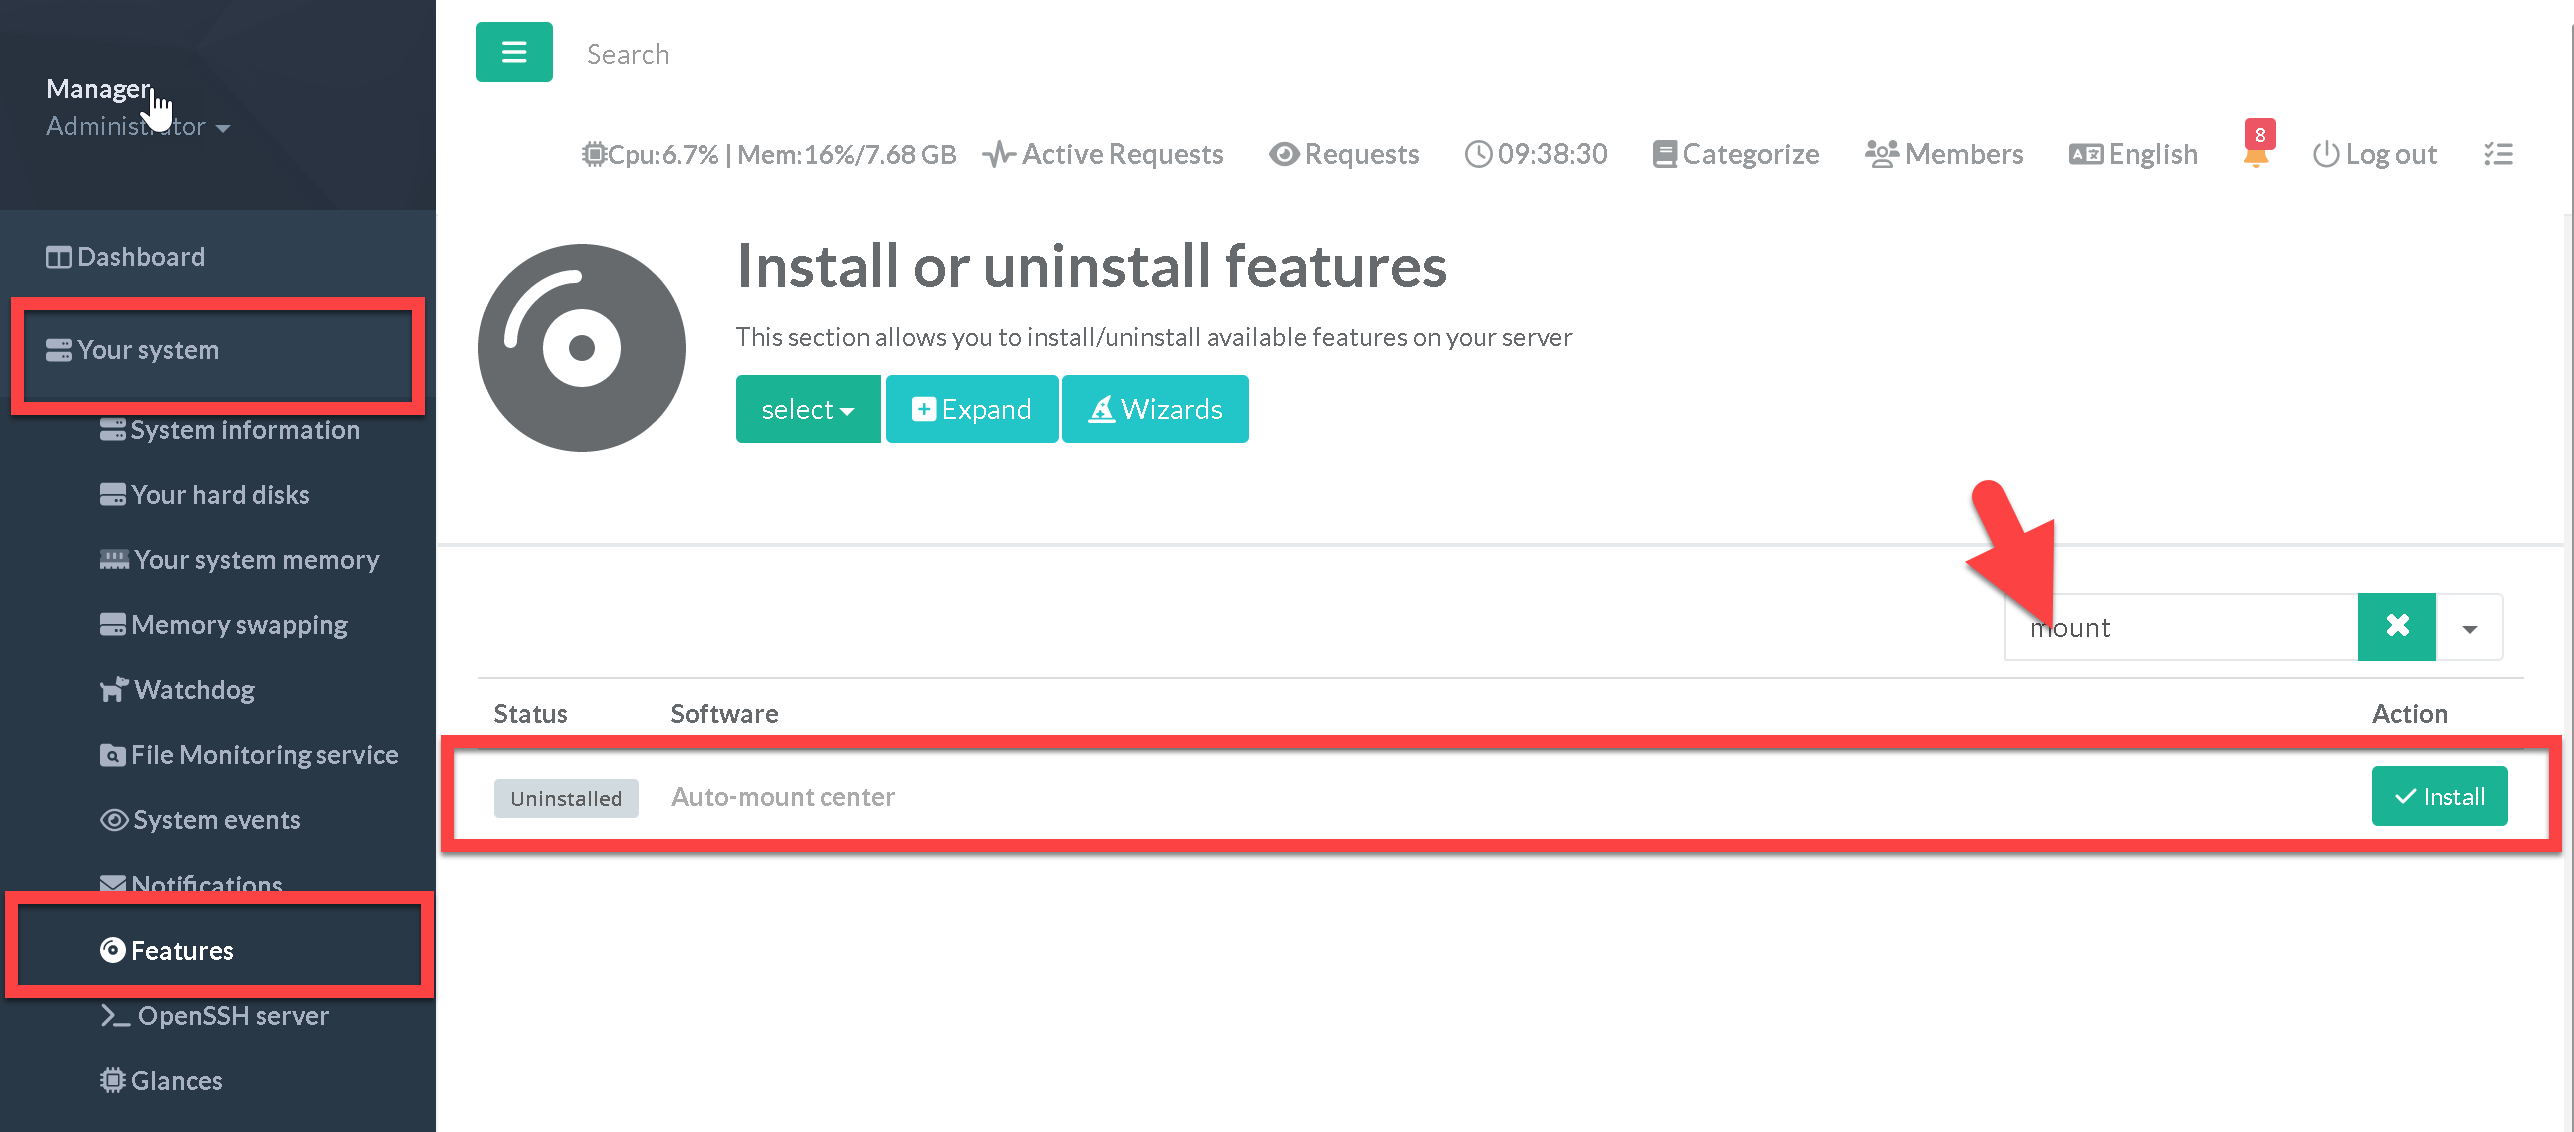This screenshot has width=2574, height=1132.
Task: Click the Requests eye icon link
Action: [x=1344, y=154]
